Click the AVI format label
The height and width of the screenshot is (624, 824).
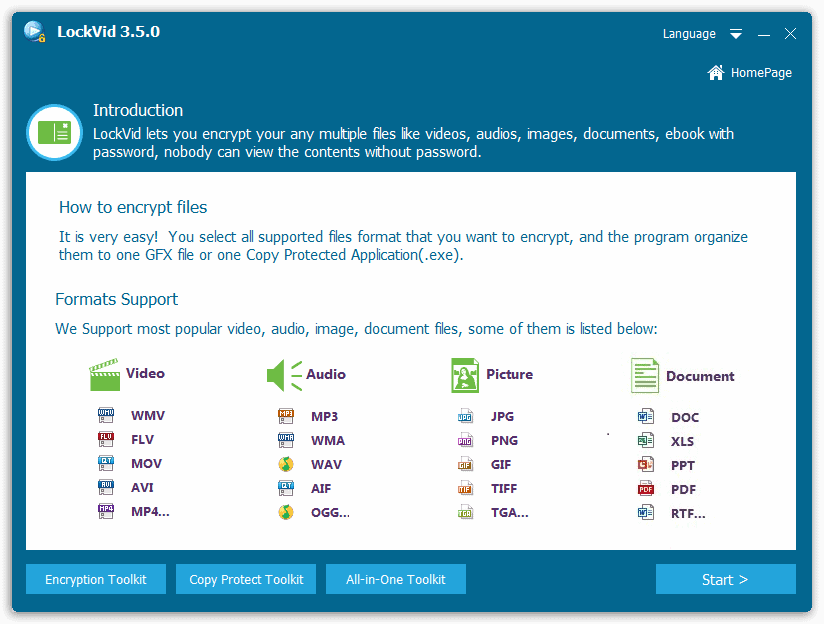(x=142, y=488)
